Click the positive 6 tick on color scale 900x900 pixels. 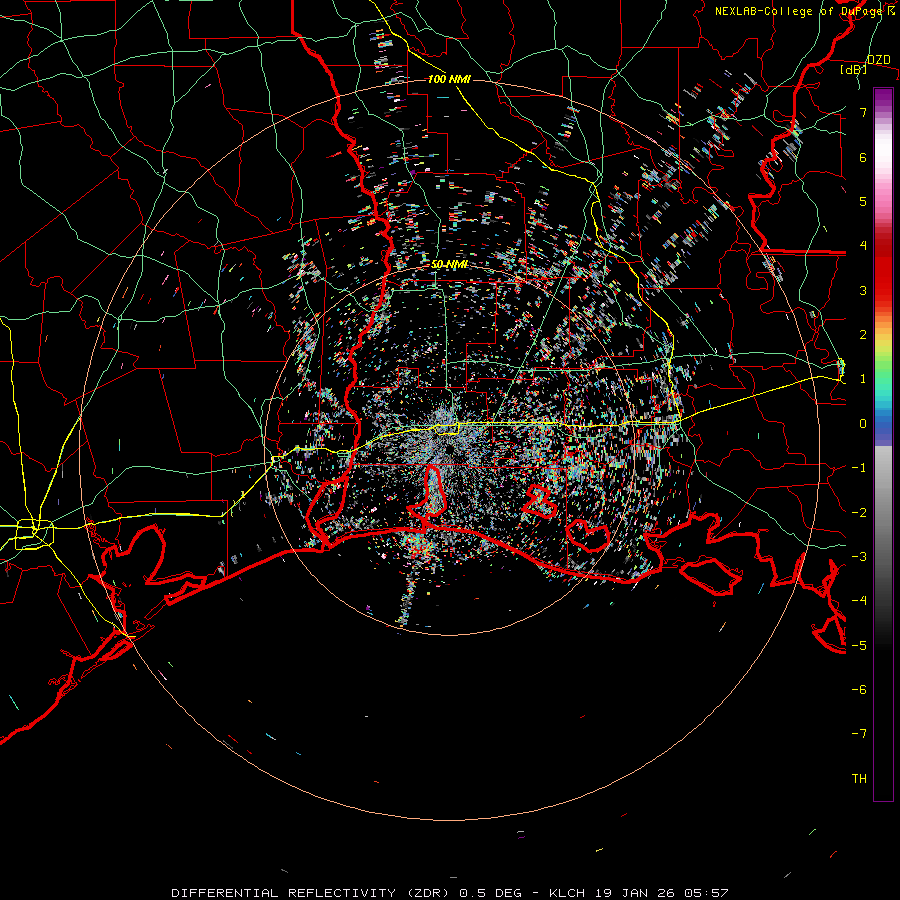tap(863, 157)
